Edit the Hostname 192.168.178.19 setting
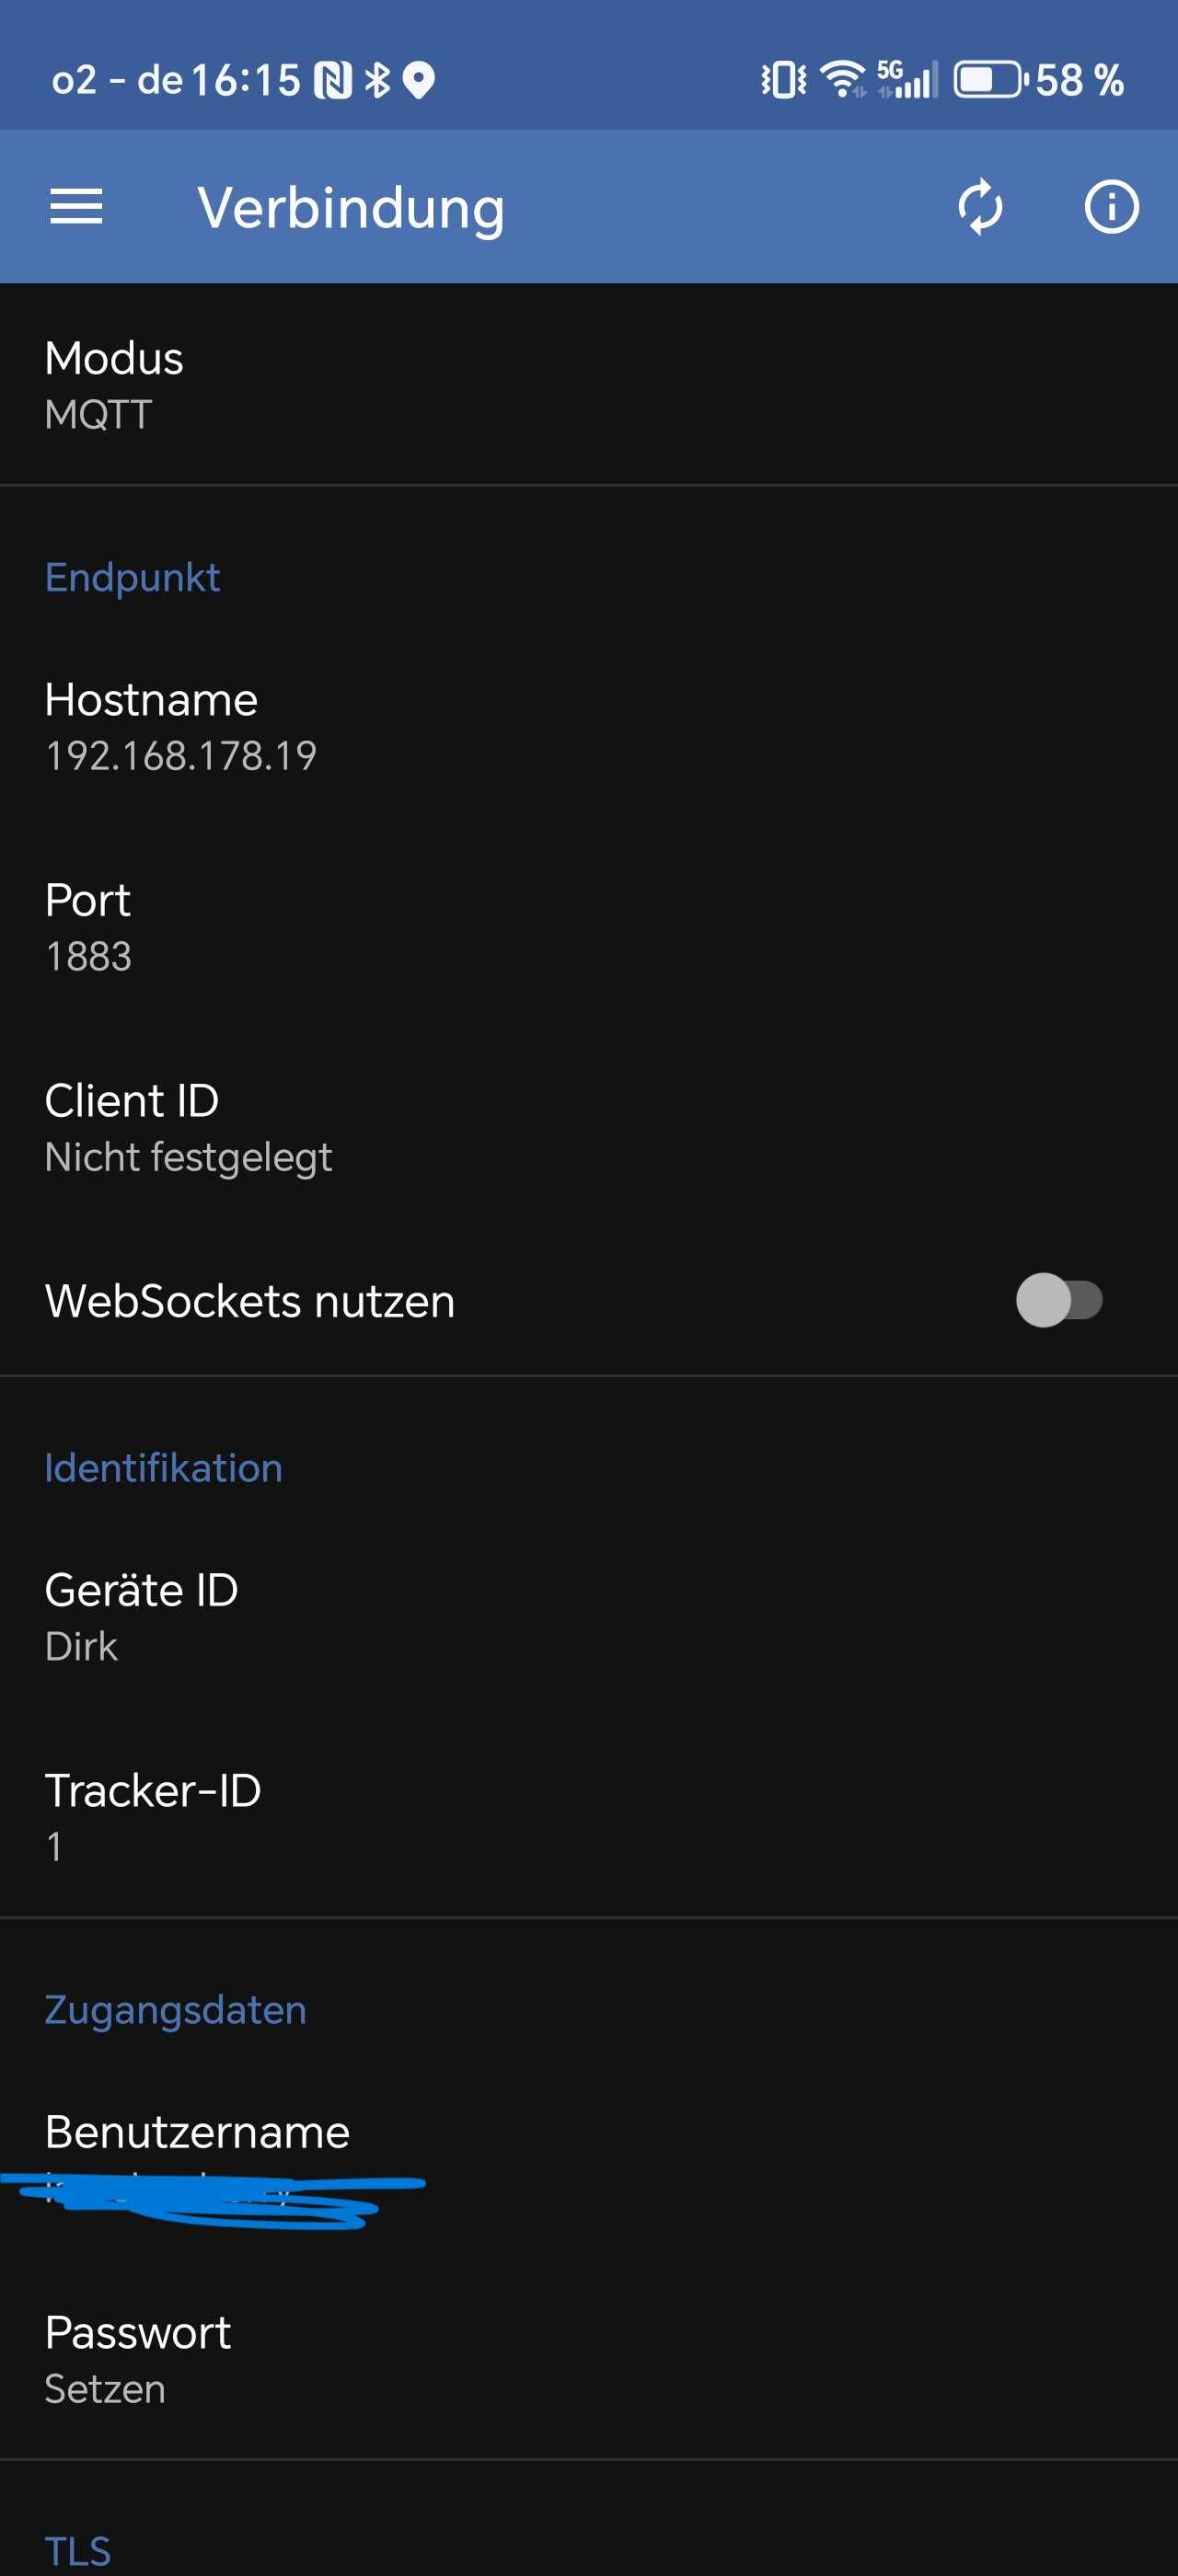 pyautogui.click(x=588, y=727)
